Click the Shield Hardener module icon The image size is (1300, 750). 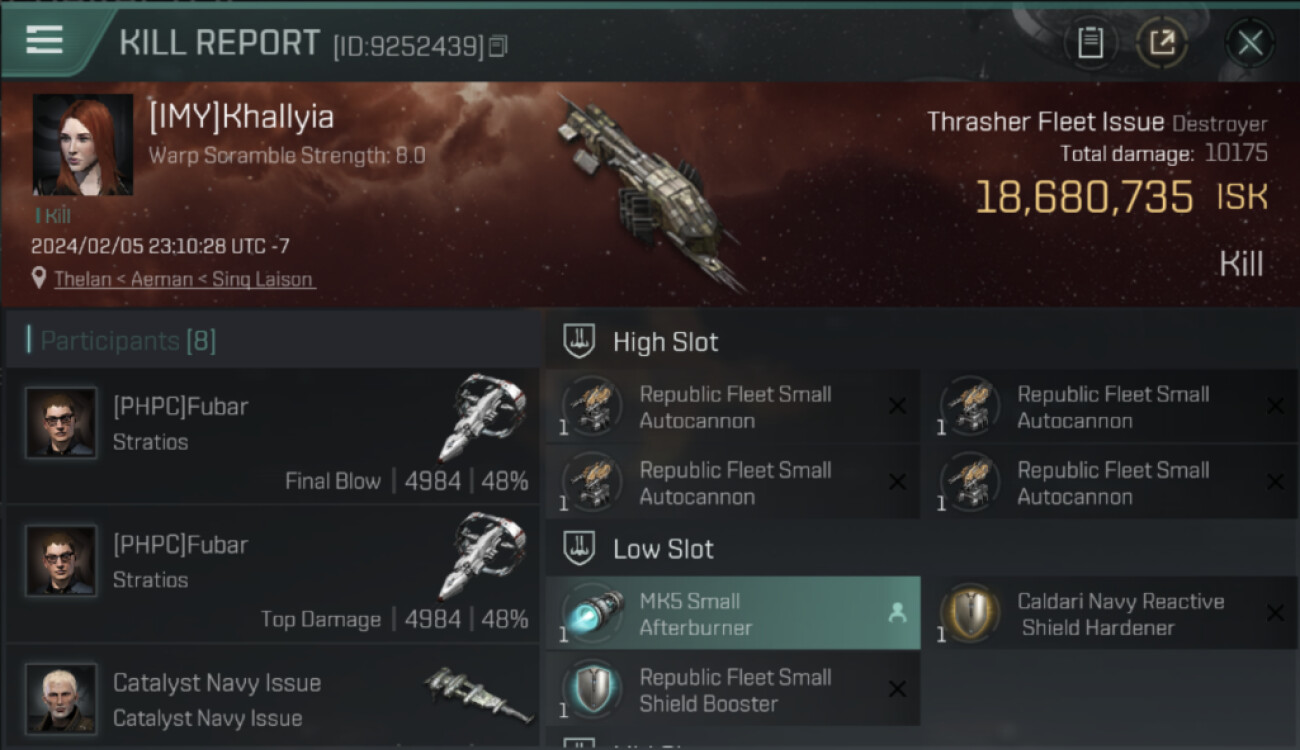tap(970, 612)
